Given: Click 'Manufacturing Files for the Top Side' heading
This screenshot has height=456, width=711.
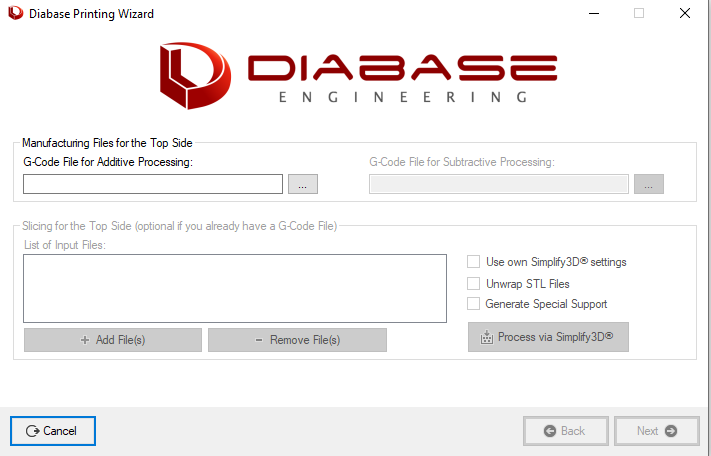Looking at the screenshot, I should (x=107, y=143).
